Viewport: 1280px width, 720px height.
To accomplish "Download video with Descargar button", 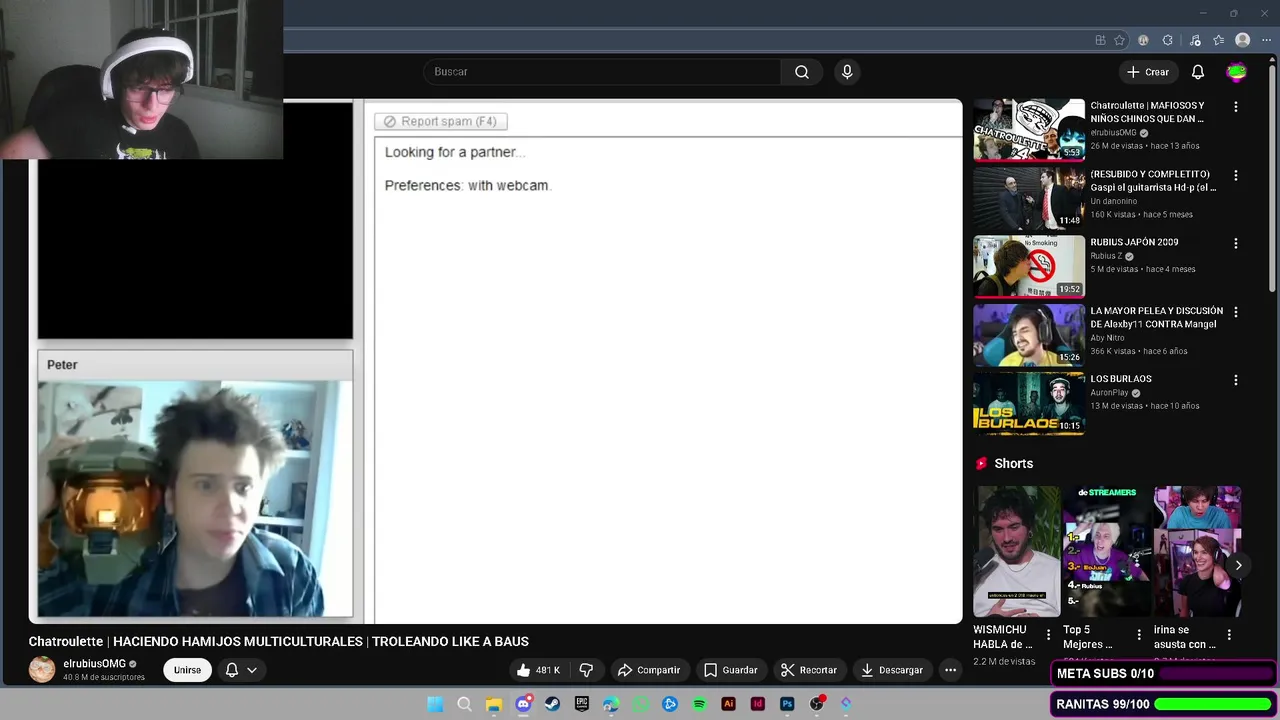I will click(x=892, y=670).
